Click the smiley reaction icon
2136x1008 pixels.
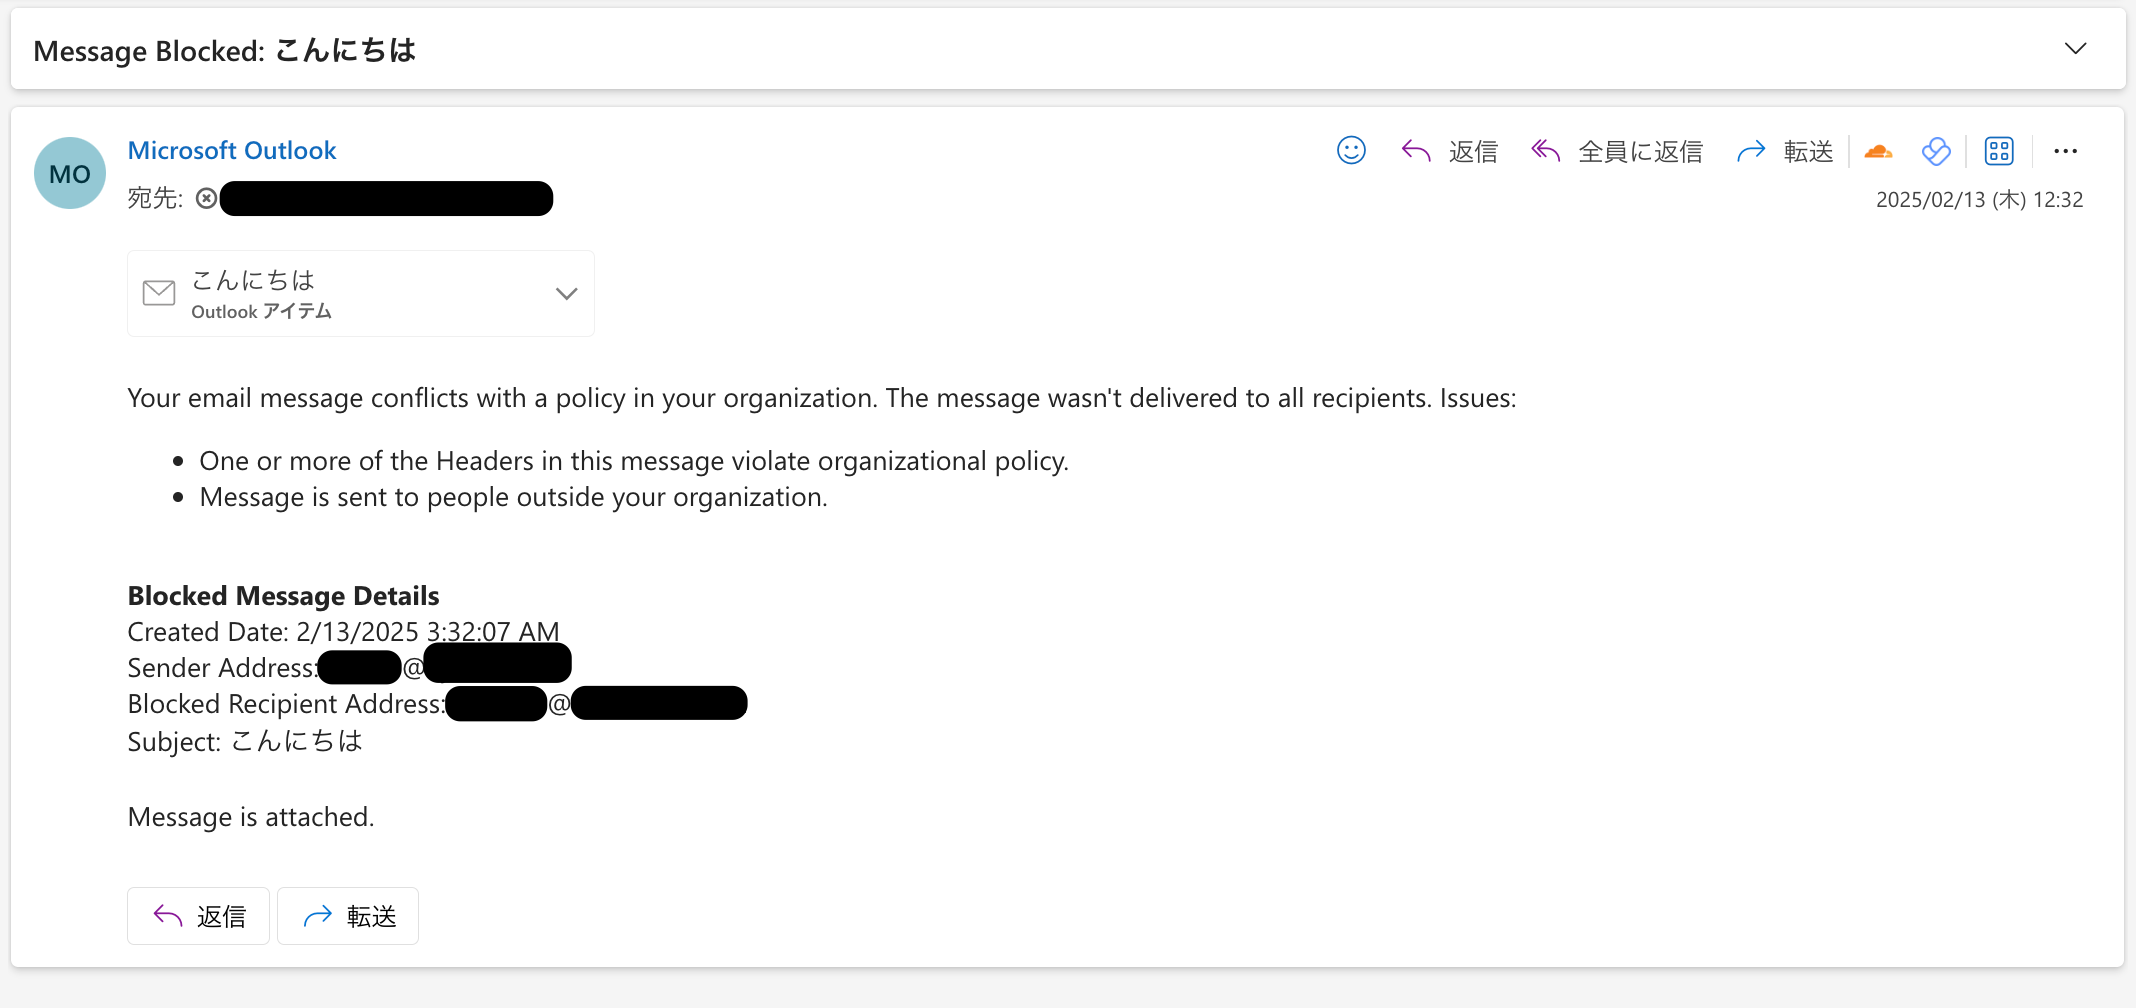pos(1351,151)
